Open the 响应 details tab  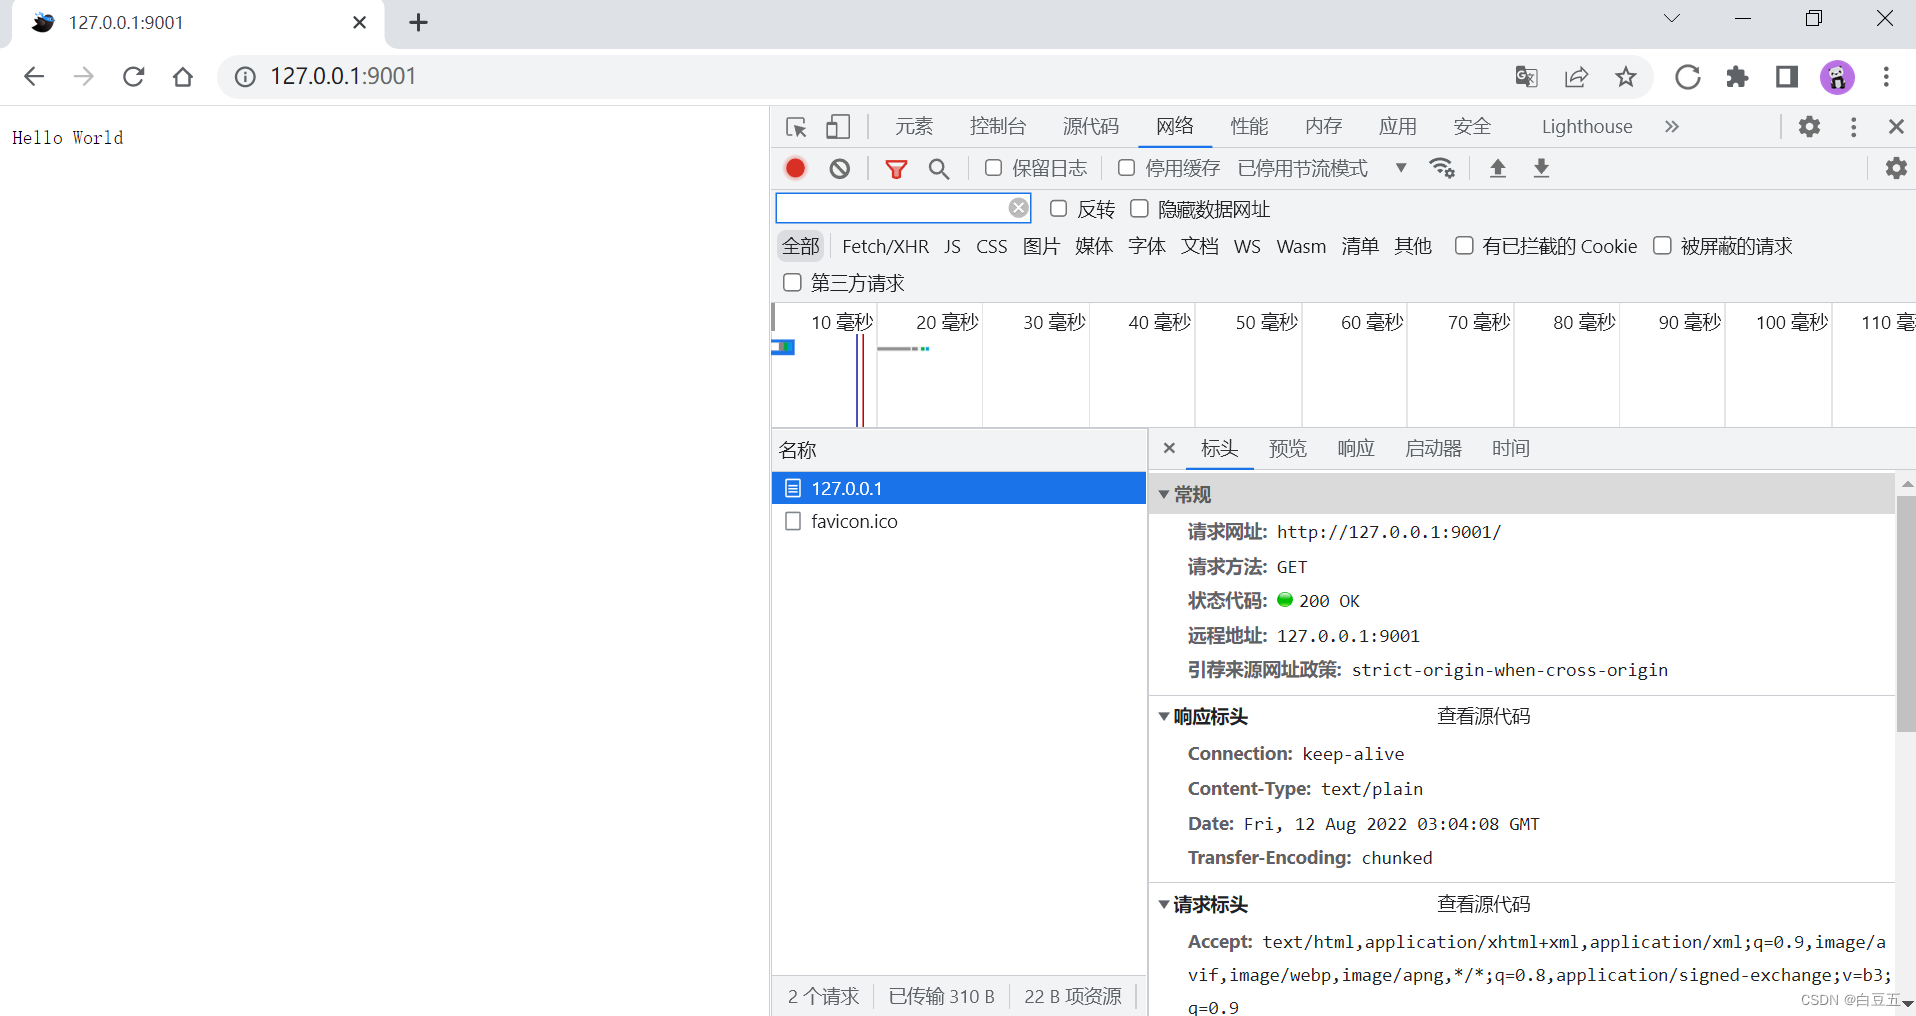point(1356,448)
